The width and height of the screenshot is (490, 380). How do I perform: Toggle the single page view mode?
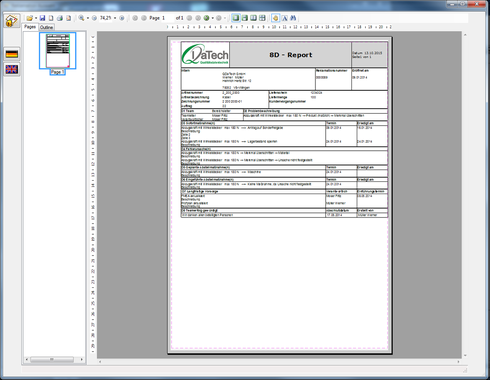pos(236,18)
